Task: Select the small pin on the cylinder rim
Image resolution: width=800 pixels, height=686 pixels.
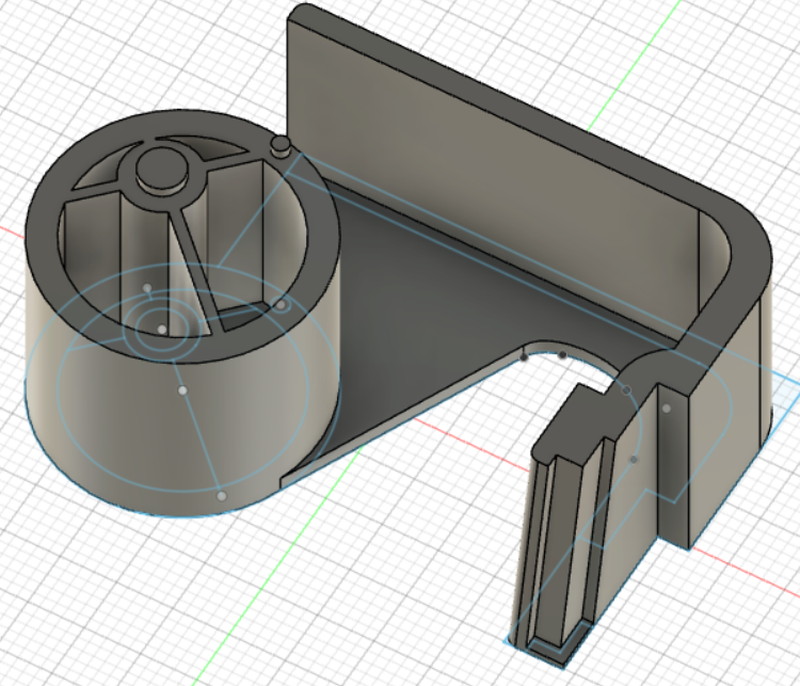Action: point(280,145)
